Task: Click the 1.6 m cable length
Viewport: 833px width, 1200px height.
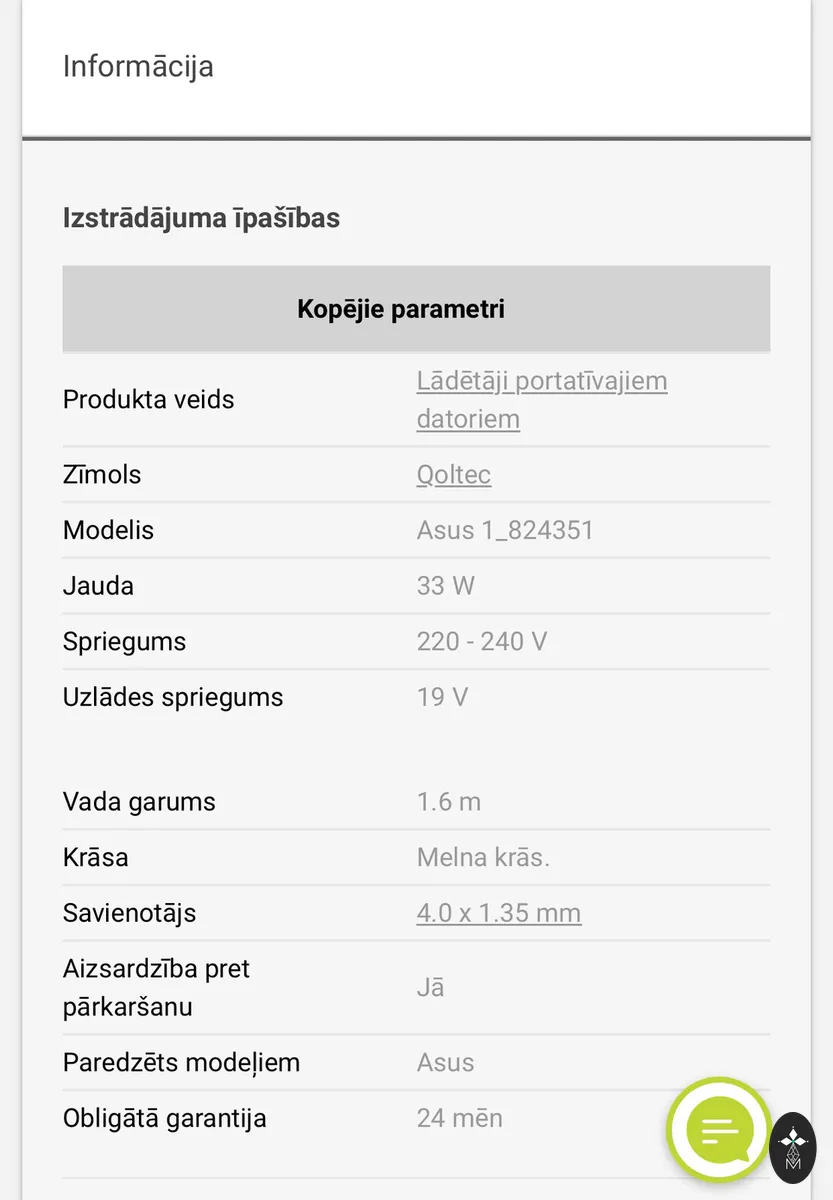Action: pyautogui.click(x=449, y=801)
